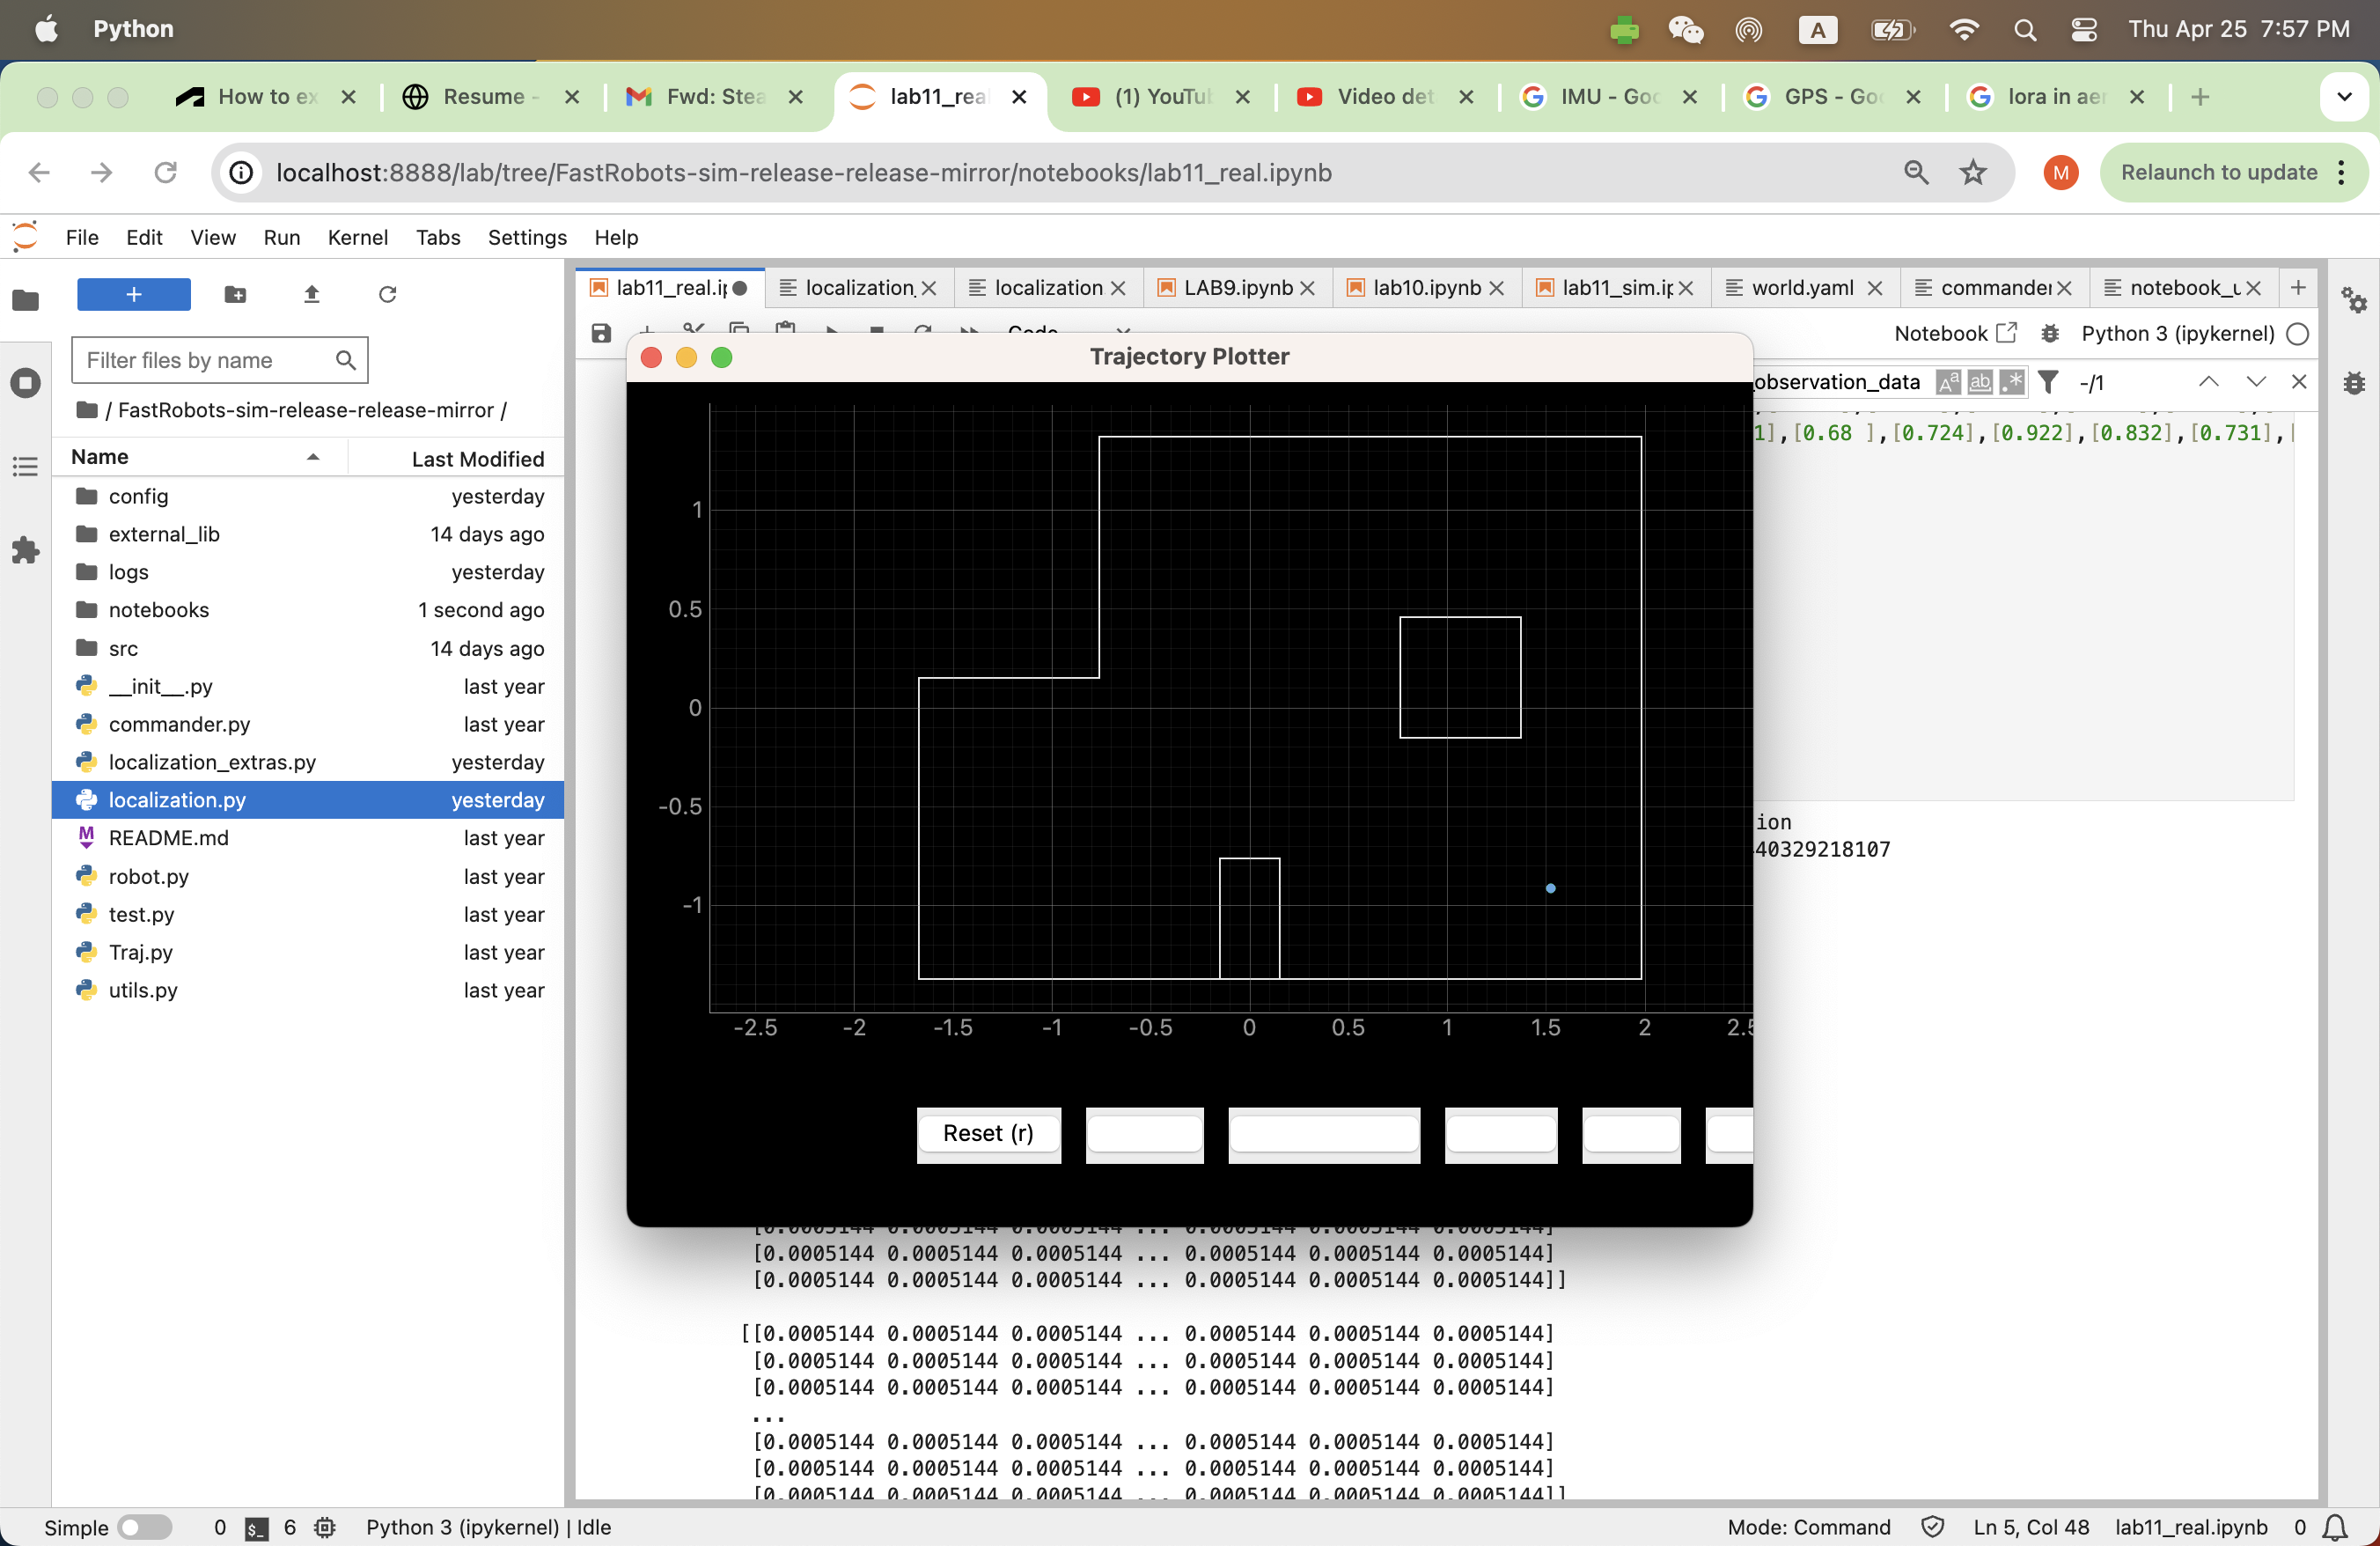This screenshot has height=1546, width=2380.
Task: Select localization.py in file list
Action: 308,800
